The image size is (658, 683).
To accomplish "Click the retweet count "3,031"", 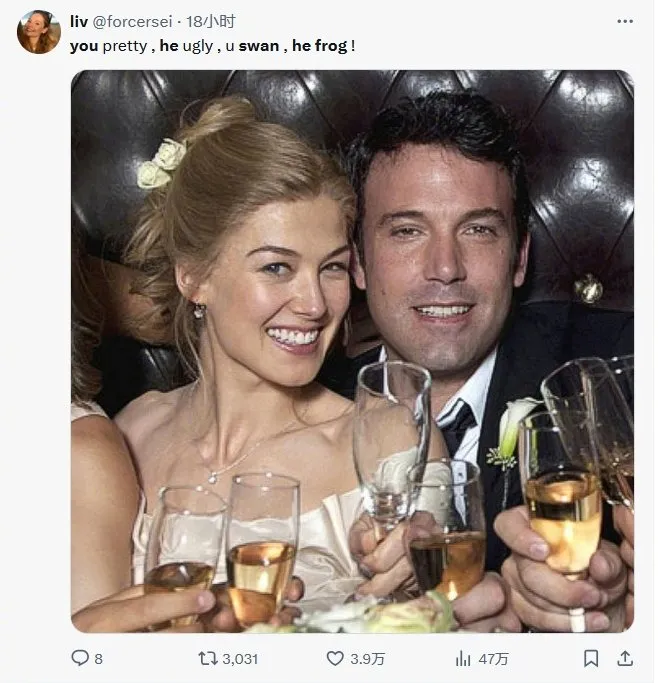I will [241, 658].
